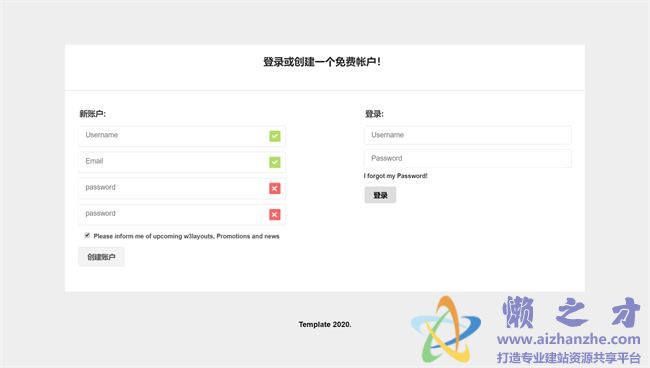Focus the login Password field
The image size is (650, 368).
click(468, 158)
